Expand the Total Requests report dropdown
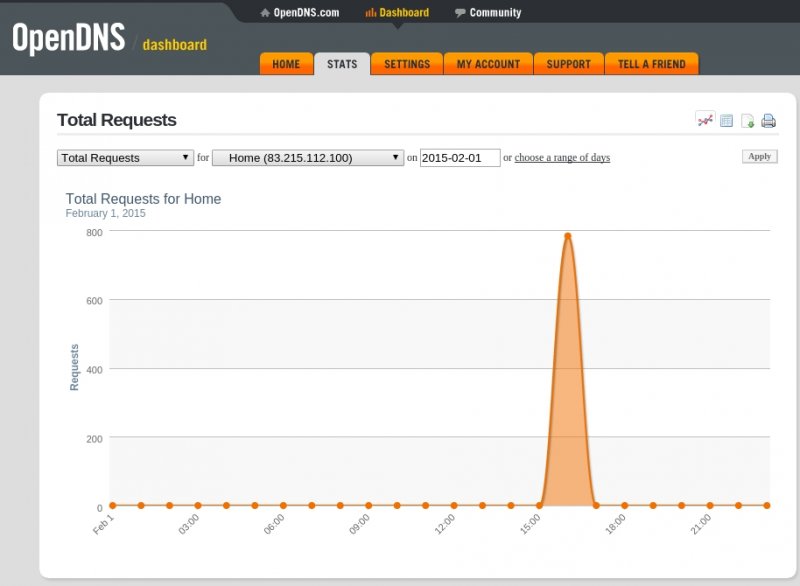 [126, 158]
